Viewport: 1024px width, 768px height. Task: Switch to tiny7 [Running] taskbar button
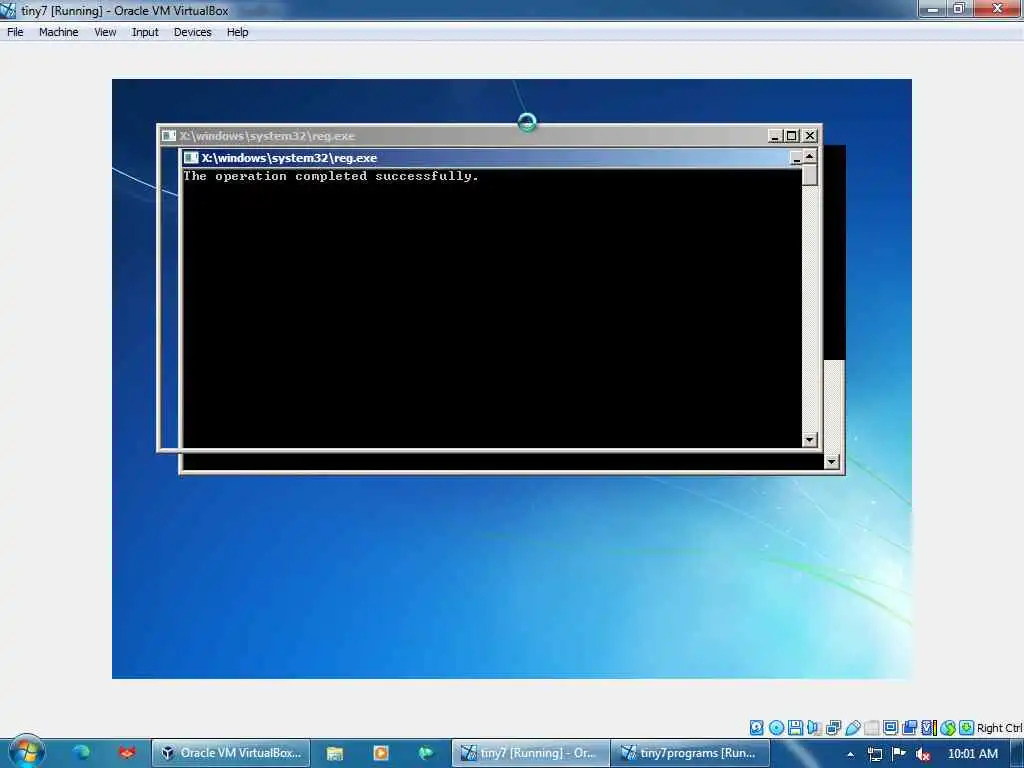[x=530, y=753]
